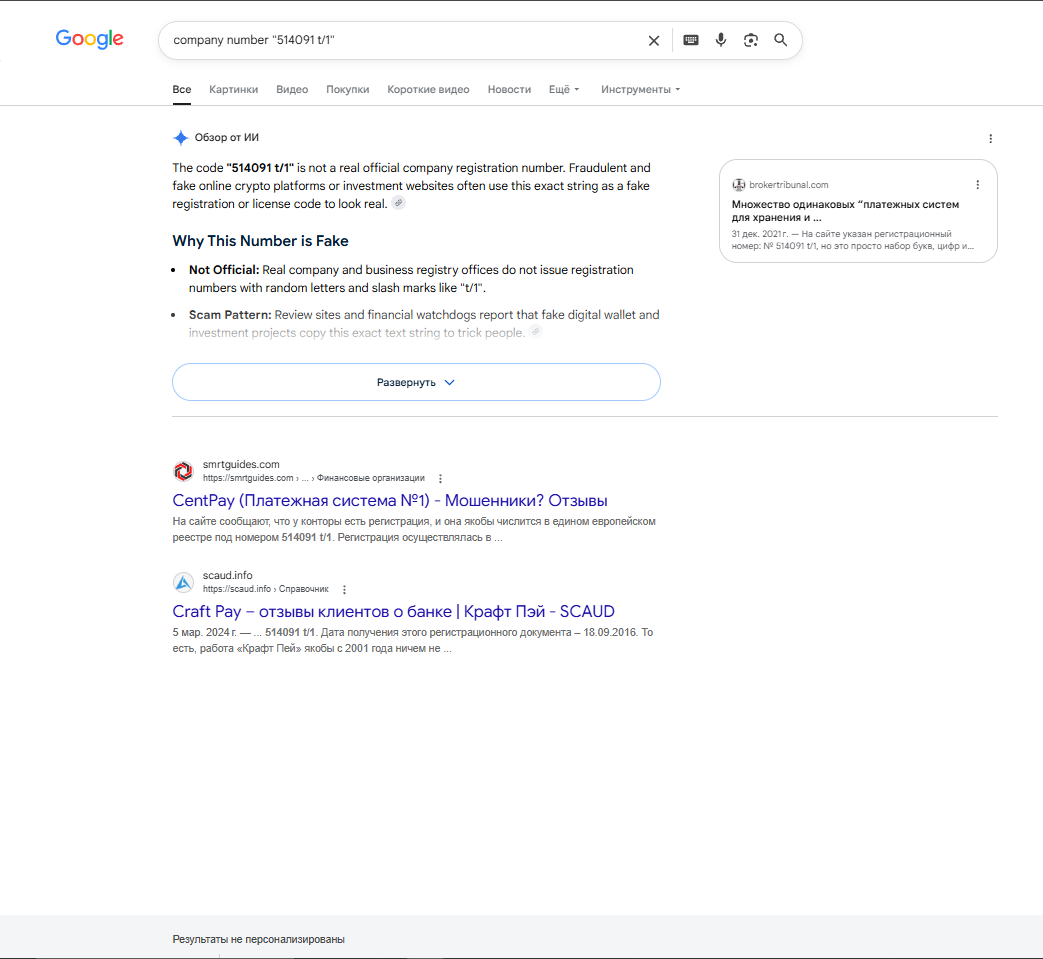
Task: Open the brokertribunal.com source card
Action: click(858, 211)
